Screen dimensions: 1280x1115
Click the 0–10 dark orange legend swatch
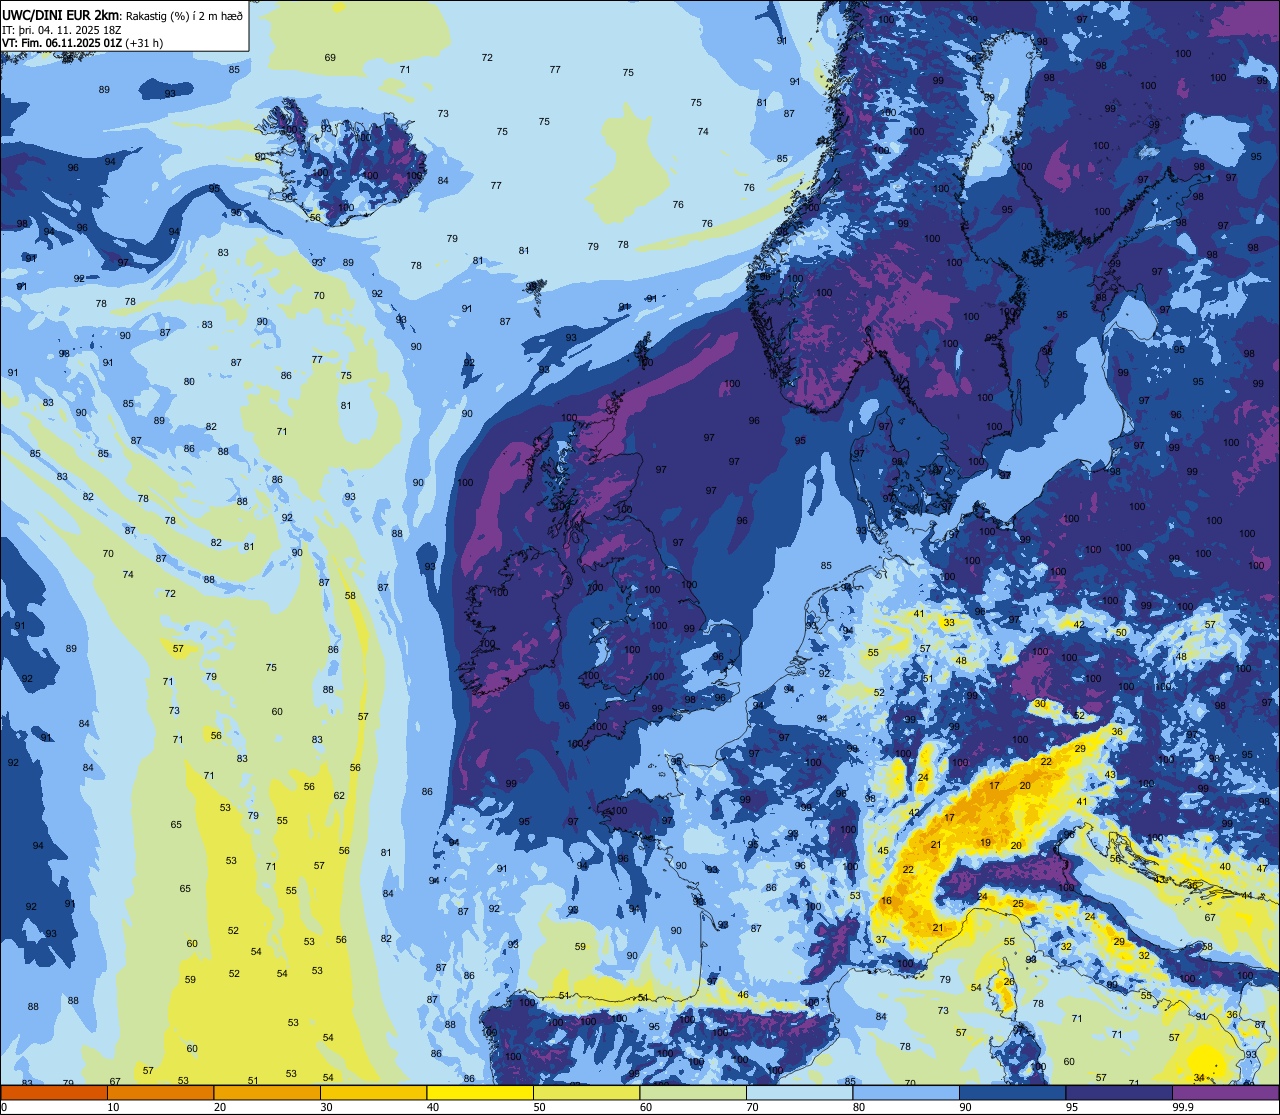(x=55, y=1093)
